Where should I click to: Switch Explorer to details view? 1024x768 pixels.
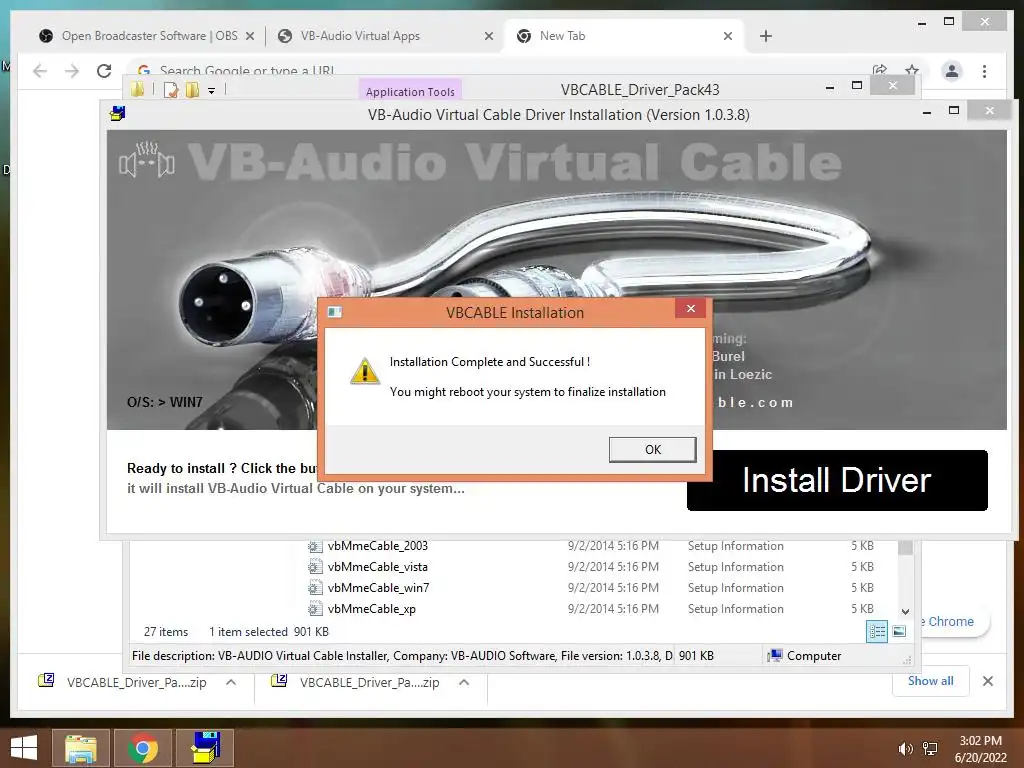877,632
